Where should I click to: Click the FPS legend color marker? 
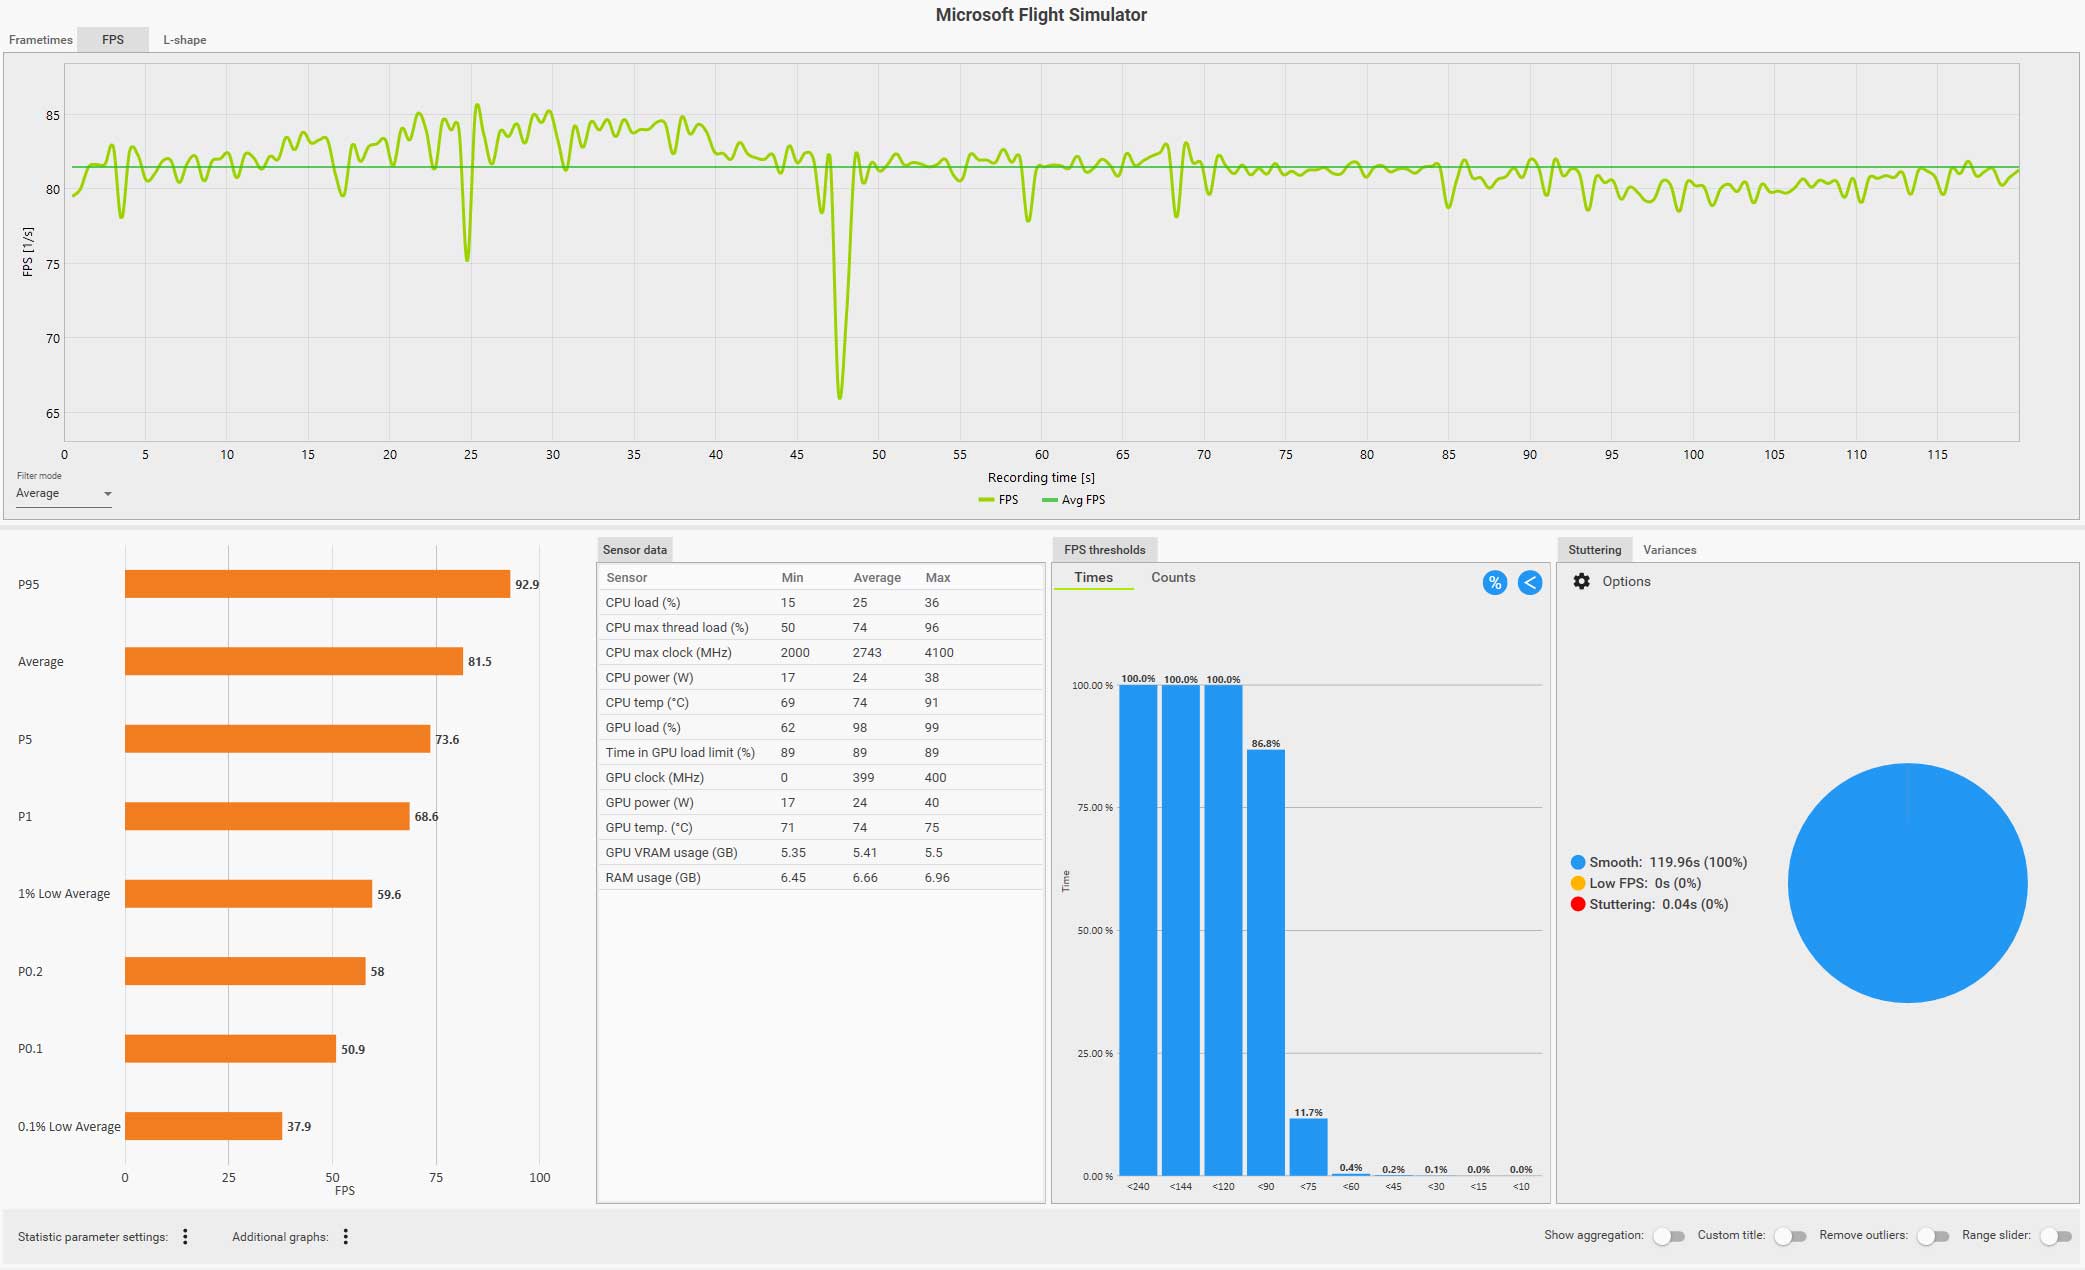point(986,500)
